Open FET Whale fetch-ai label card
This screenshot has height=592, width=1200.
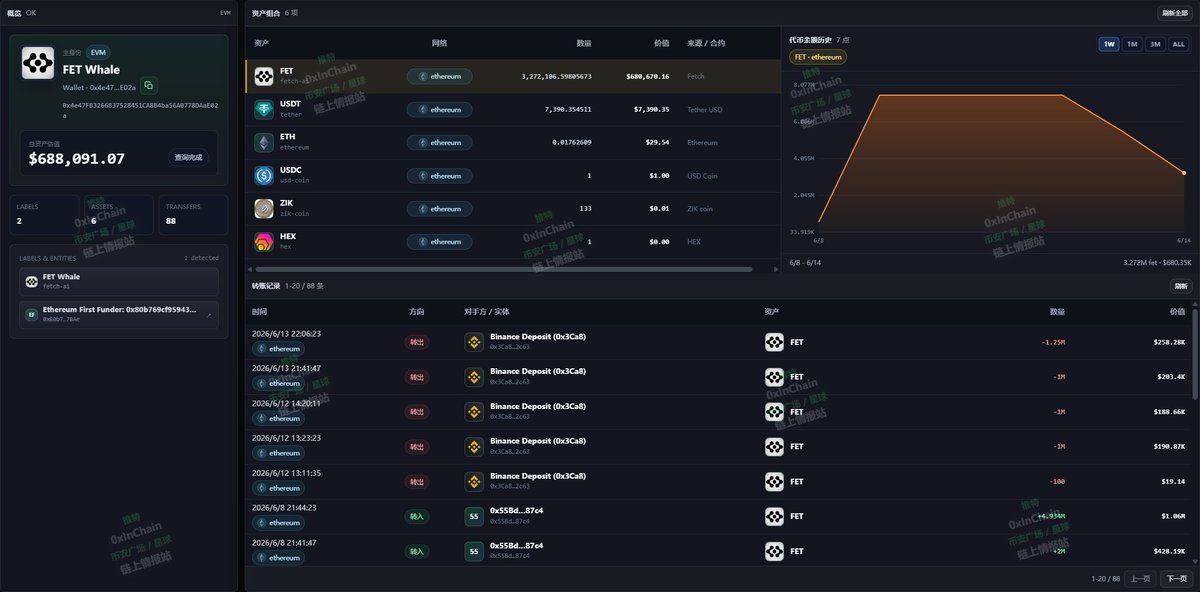pyautogui.click(x=119, y=281)
